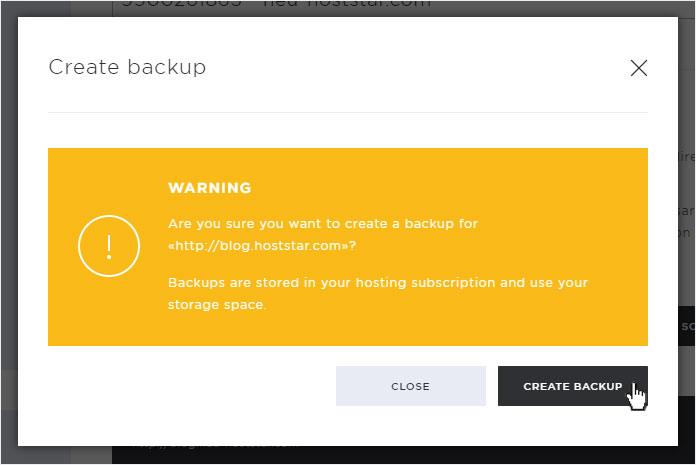Click the WARNING heading
The width and height of the screenshot is (696, 465).
(210, 188)
